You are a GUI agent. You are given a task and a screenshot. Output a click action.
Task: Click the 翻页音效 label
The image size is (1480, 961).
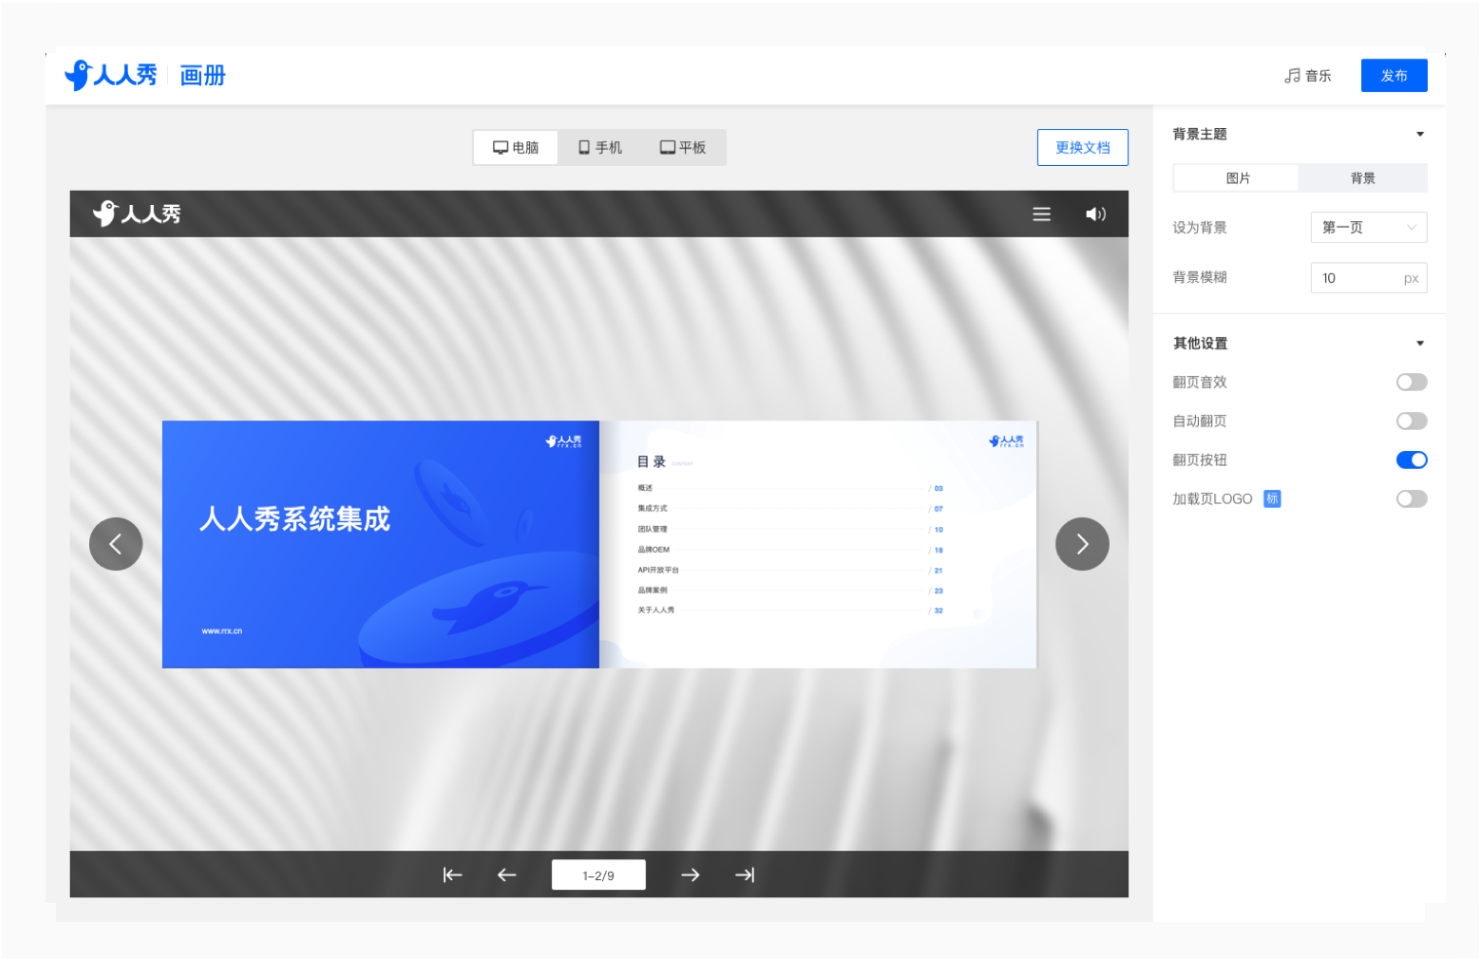pos(1200,382)
